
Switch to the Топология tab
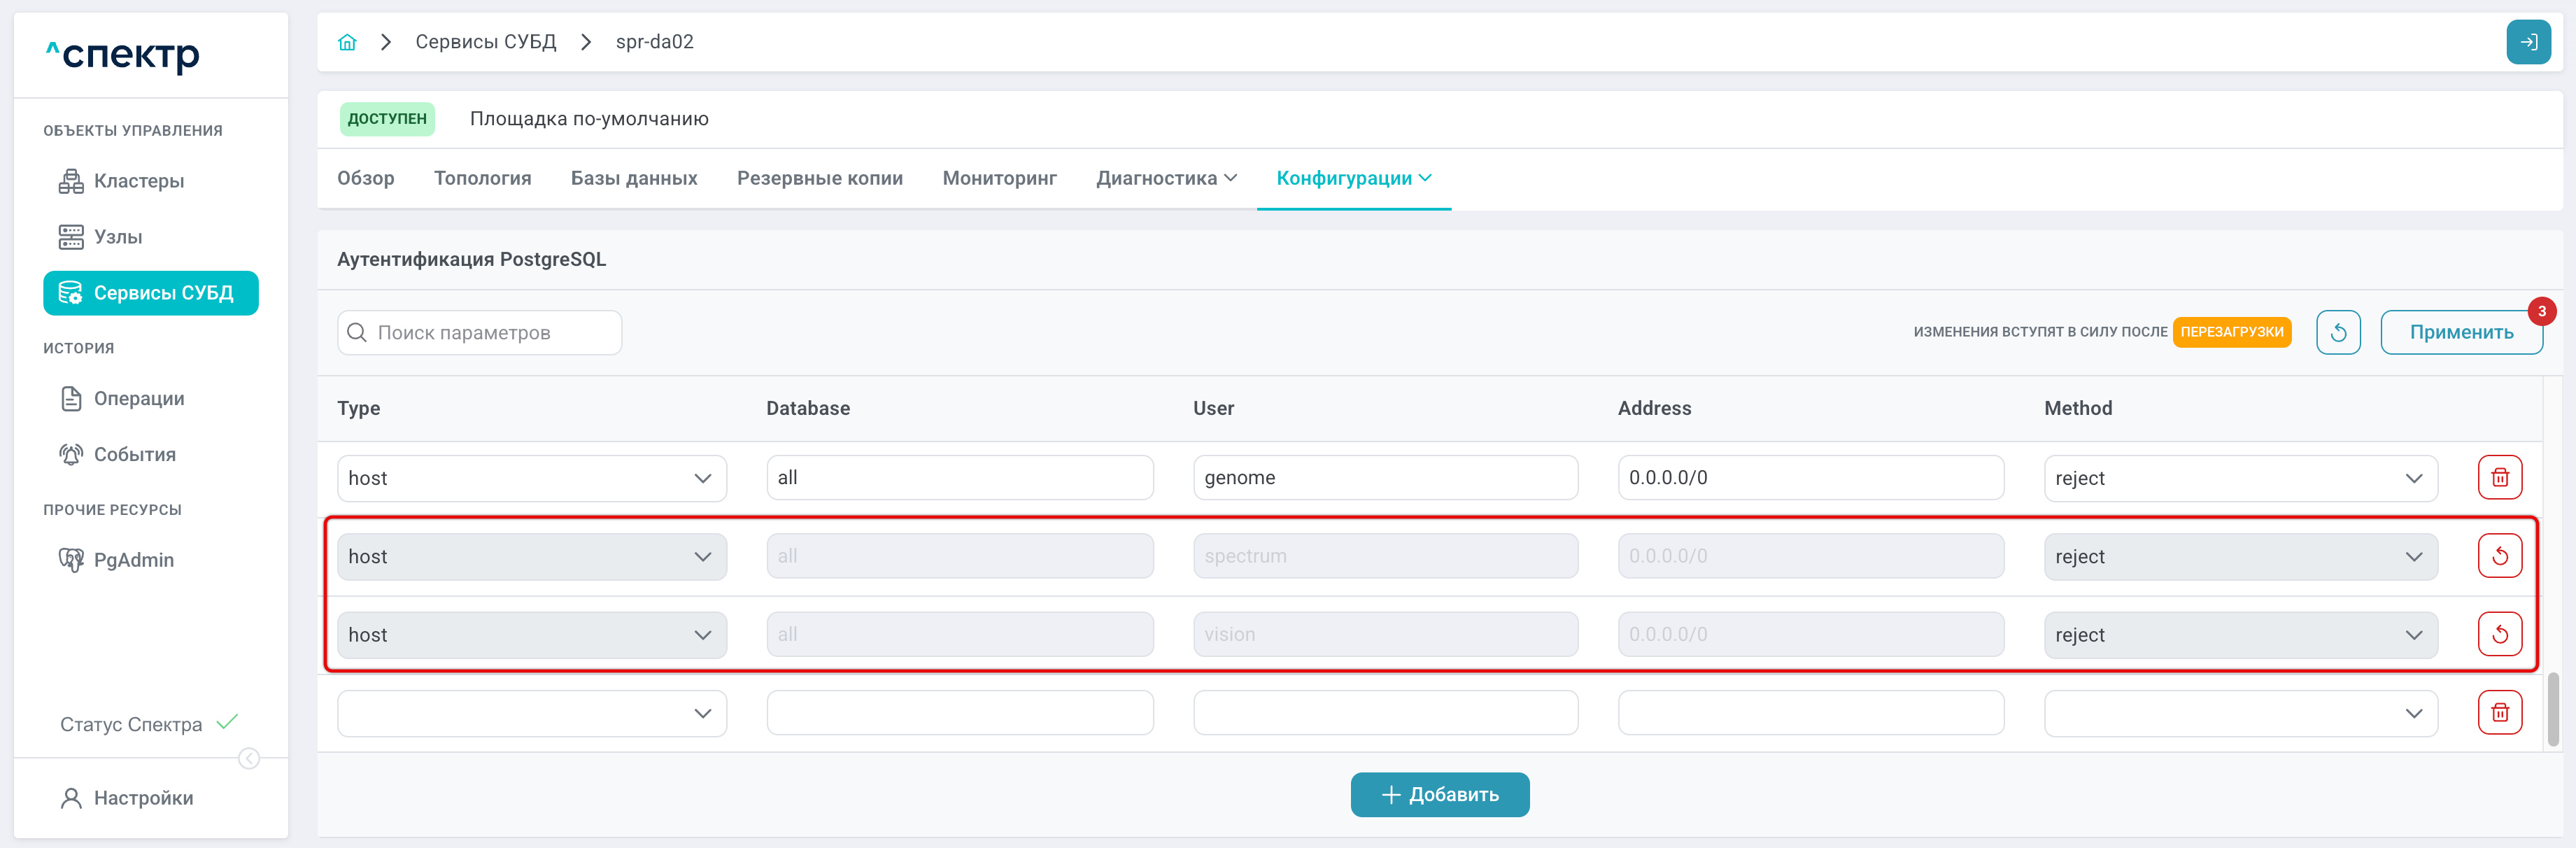click(x=482, y=178)
